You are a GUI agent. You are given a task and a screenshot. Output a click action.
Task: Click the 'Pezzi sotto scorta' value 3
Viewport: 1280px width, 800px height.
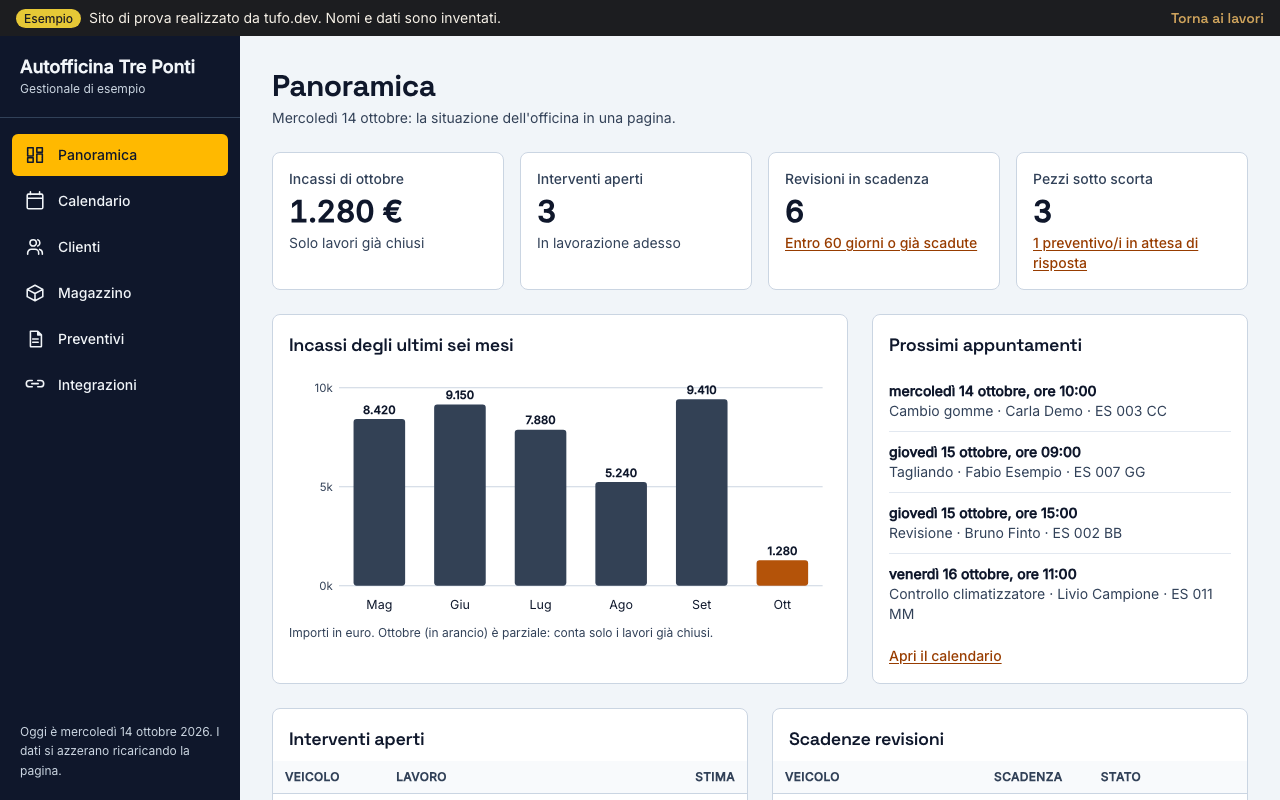click(x=1042, y=212)
